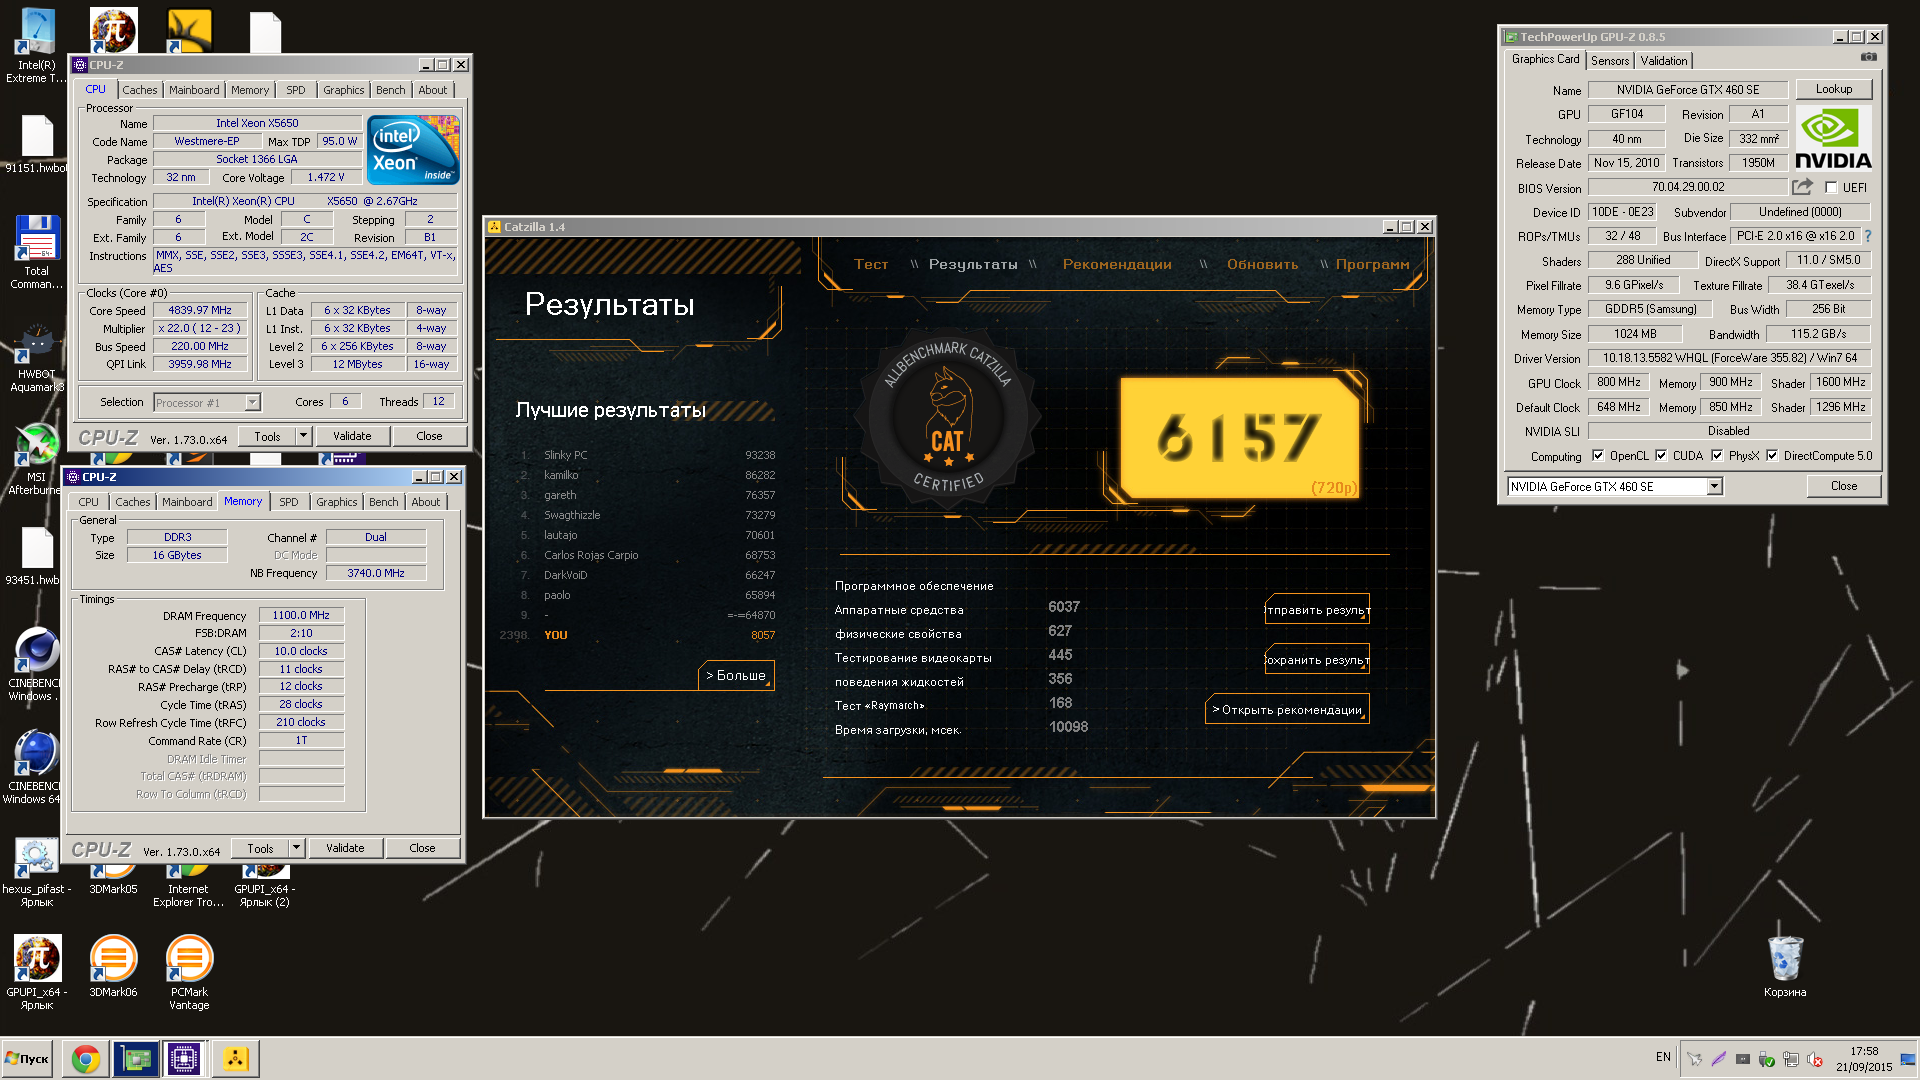
Task: Select the 91151.hwbot file on desktop
Action: [37, 145]
